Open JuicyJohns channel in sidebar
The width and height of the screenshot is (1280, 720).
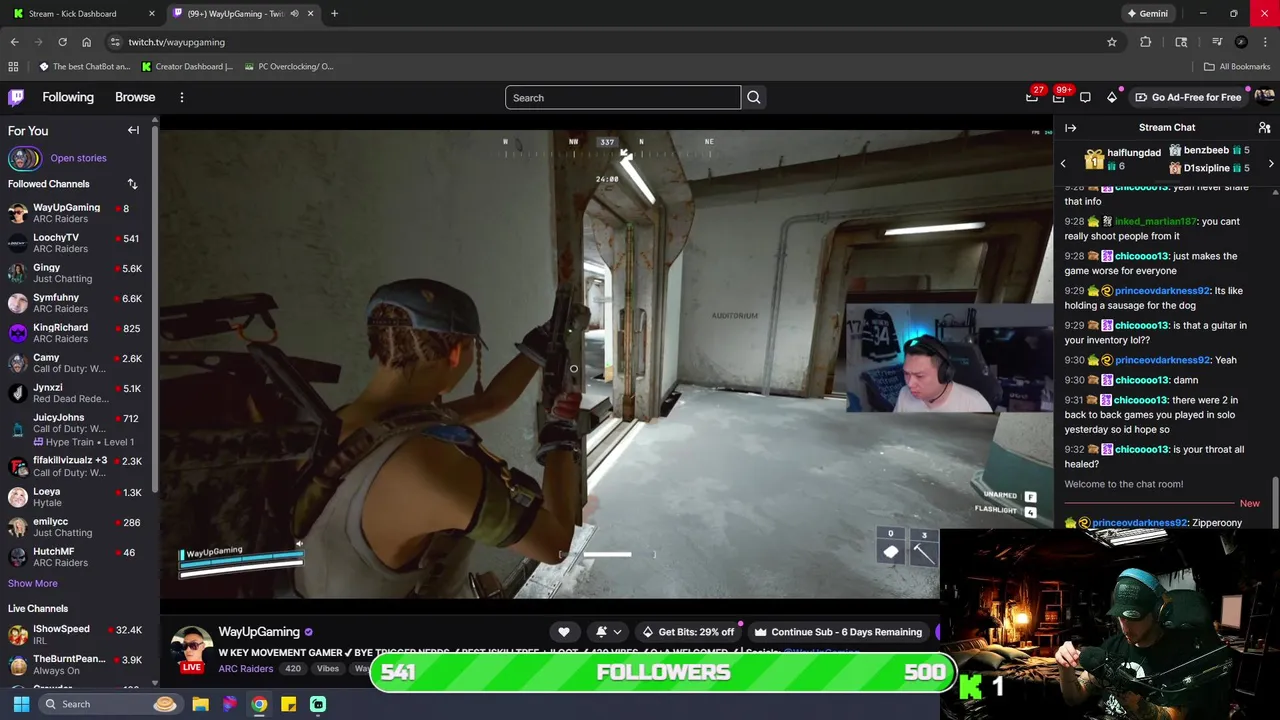[x=75, y=429]
